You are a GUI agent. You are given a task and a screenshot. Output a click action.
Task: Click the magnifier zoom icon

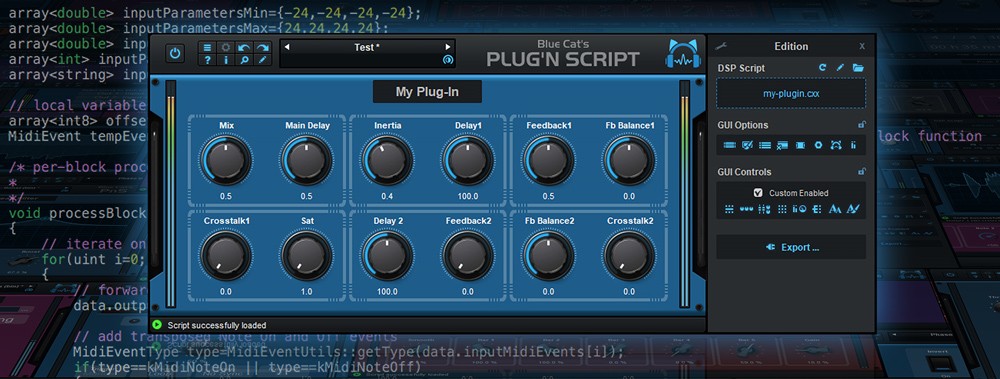coord(244,60)
